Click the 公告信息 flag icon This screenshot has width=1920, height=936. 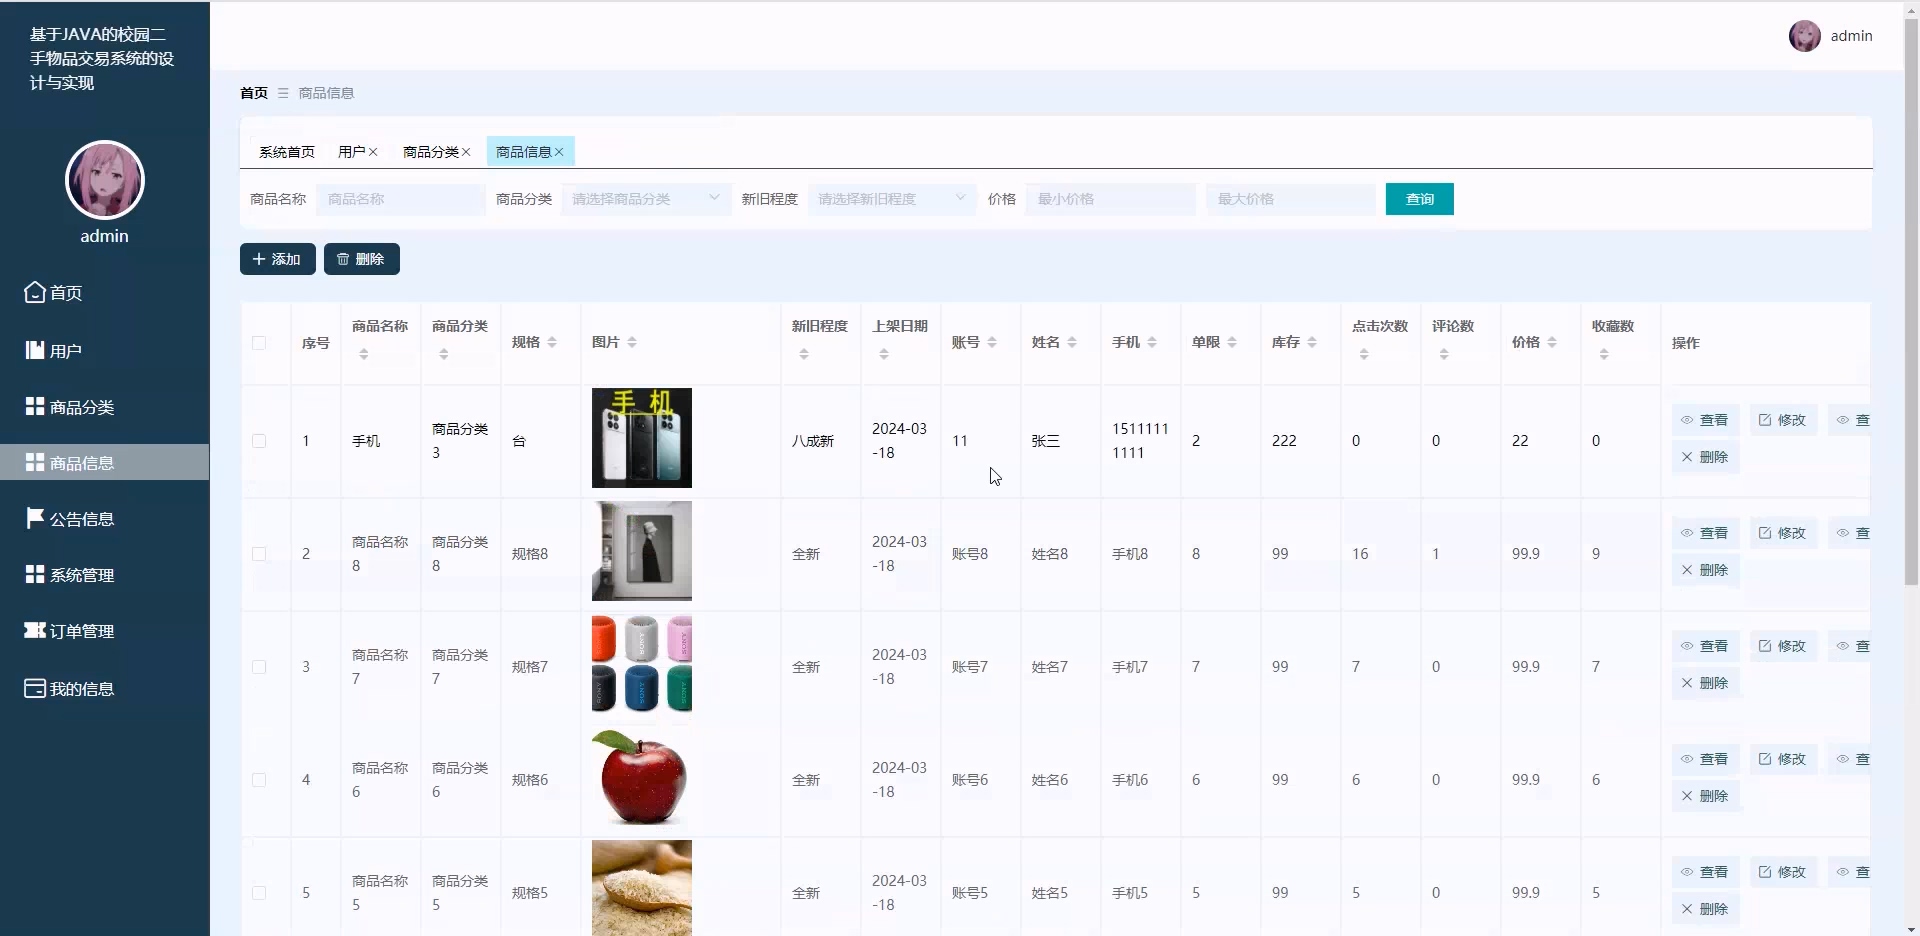click(x=35, y=518)
